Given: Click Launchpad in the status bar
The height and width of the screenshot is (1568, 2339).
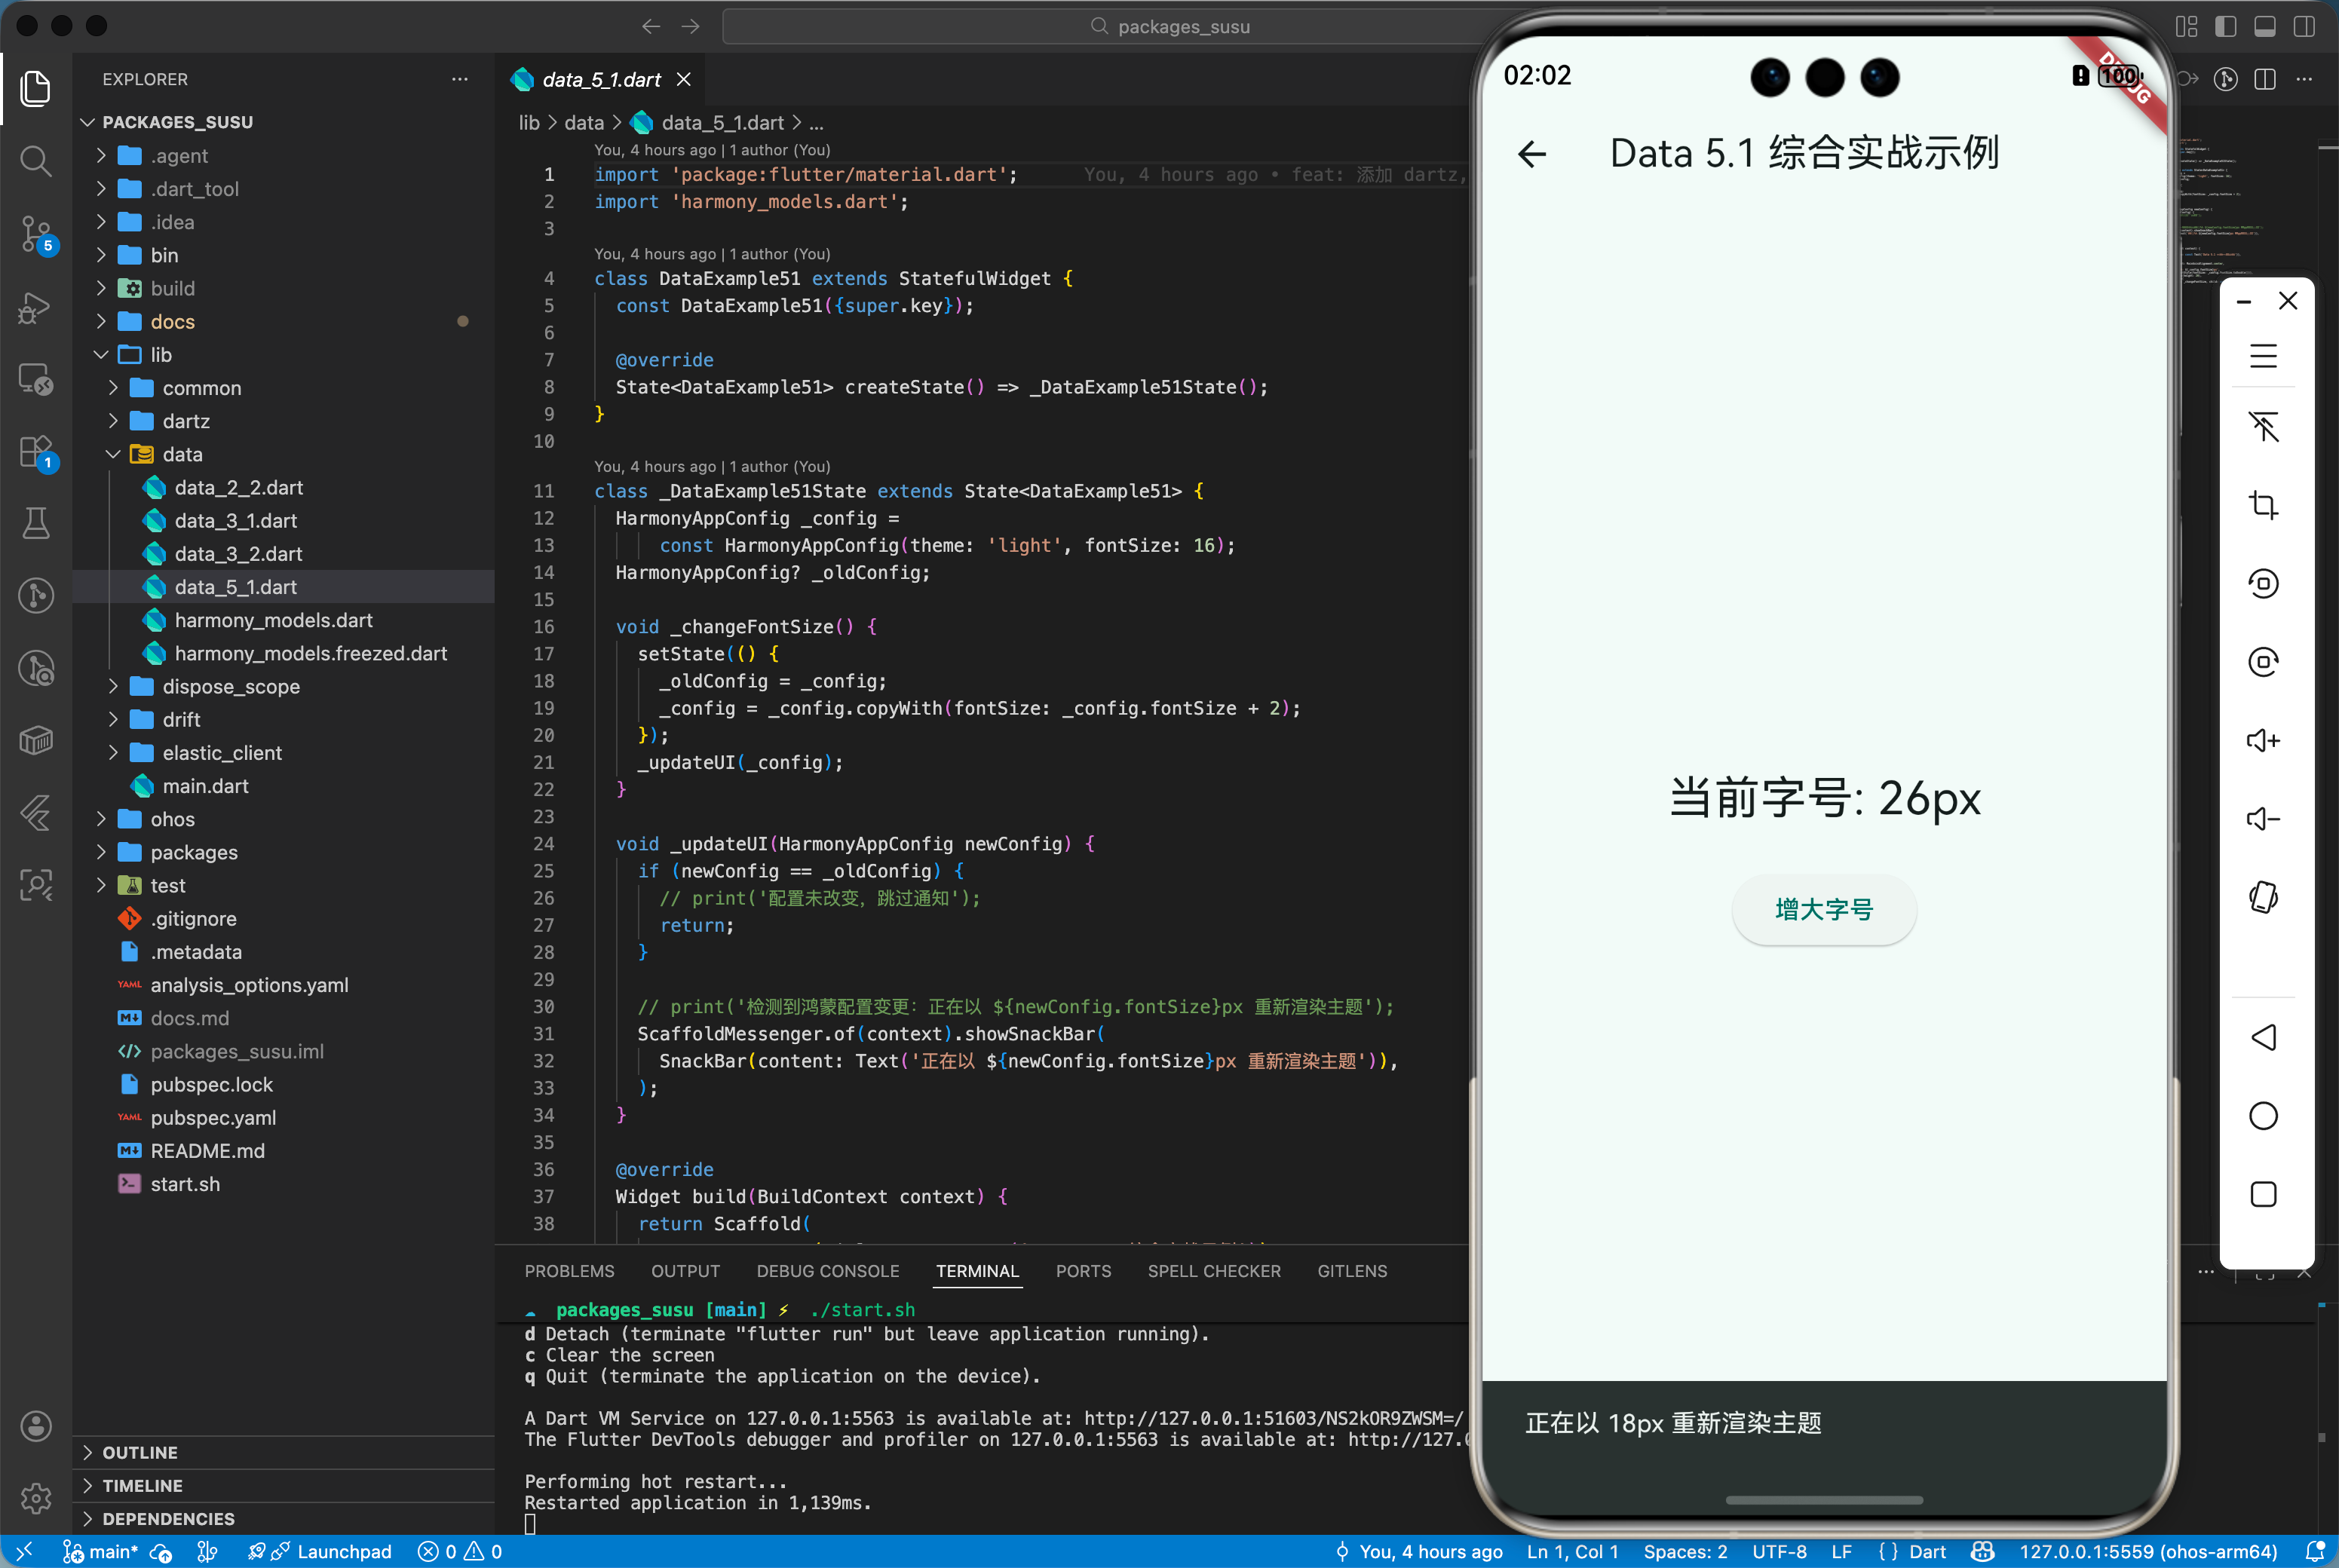Looking at the screenshot, I should [x=343, y=1551].
